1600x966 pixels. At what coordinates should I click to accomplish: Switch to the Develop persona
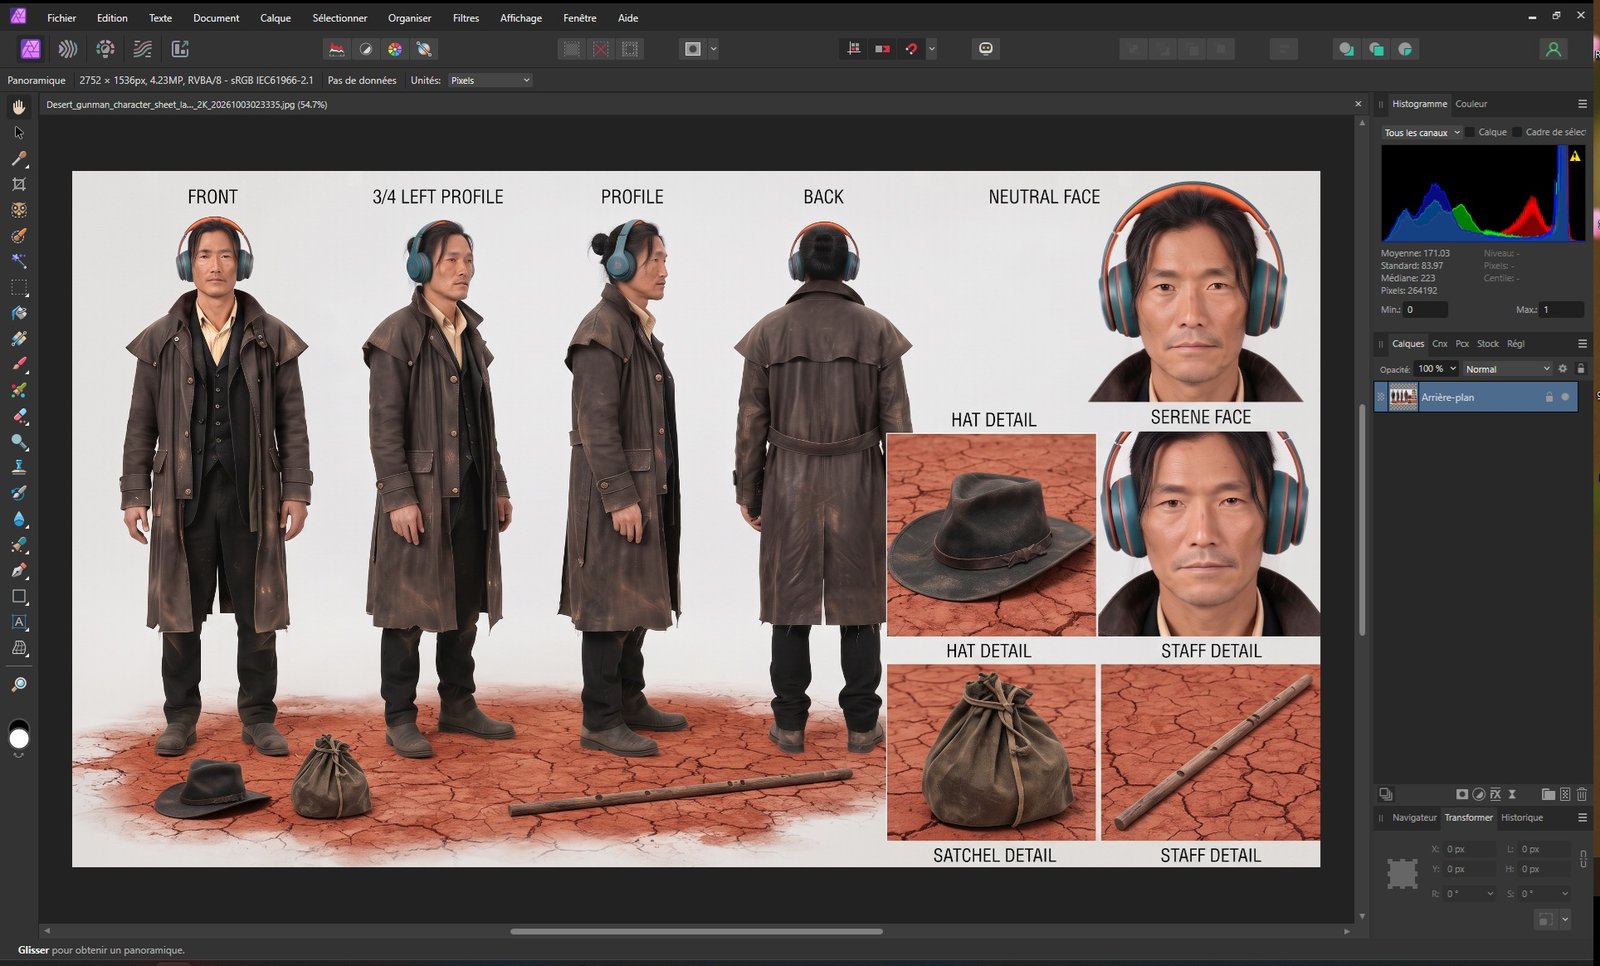[105, 49]
